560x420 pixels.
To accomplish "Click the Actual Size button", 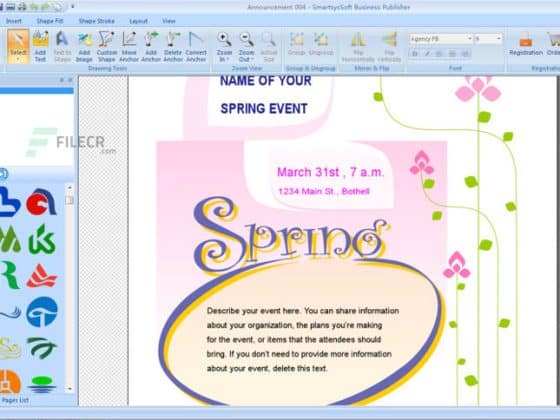I will (269, 46).
